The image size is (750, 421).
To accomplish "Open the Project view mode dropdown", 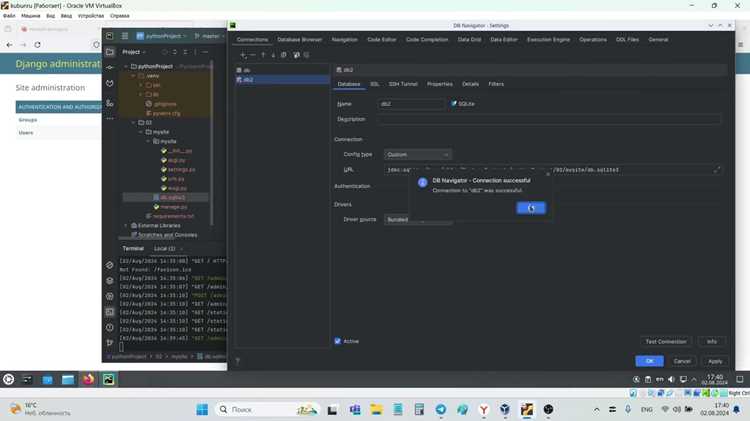I will pos(134,52).
